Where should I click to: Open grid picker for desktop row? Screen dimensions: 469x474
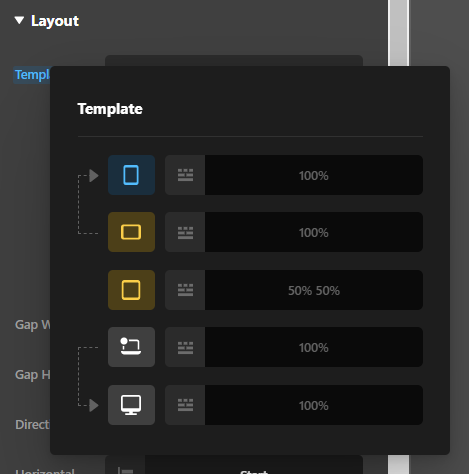pyautogui.click(x=185, y=405)
